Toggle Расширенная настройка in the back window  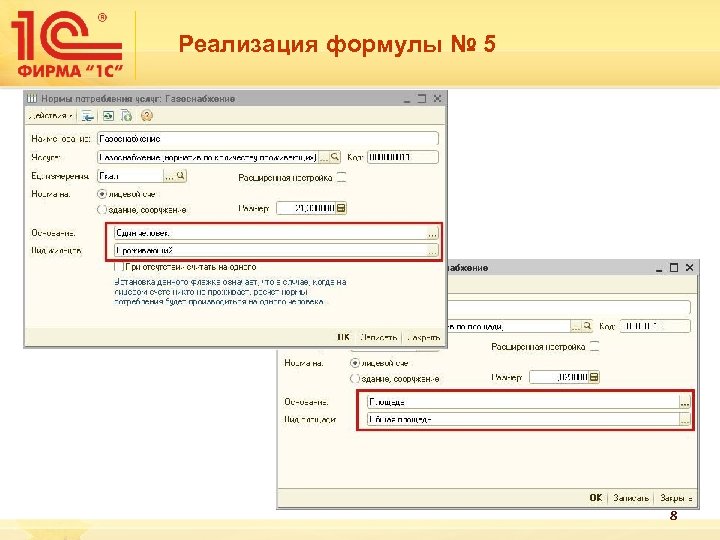point(594,346)
